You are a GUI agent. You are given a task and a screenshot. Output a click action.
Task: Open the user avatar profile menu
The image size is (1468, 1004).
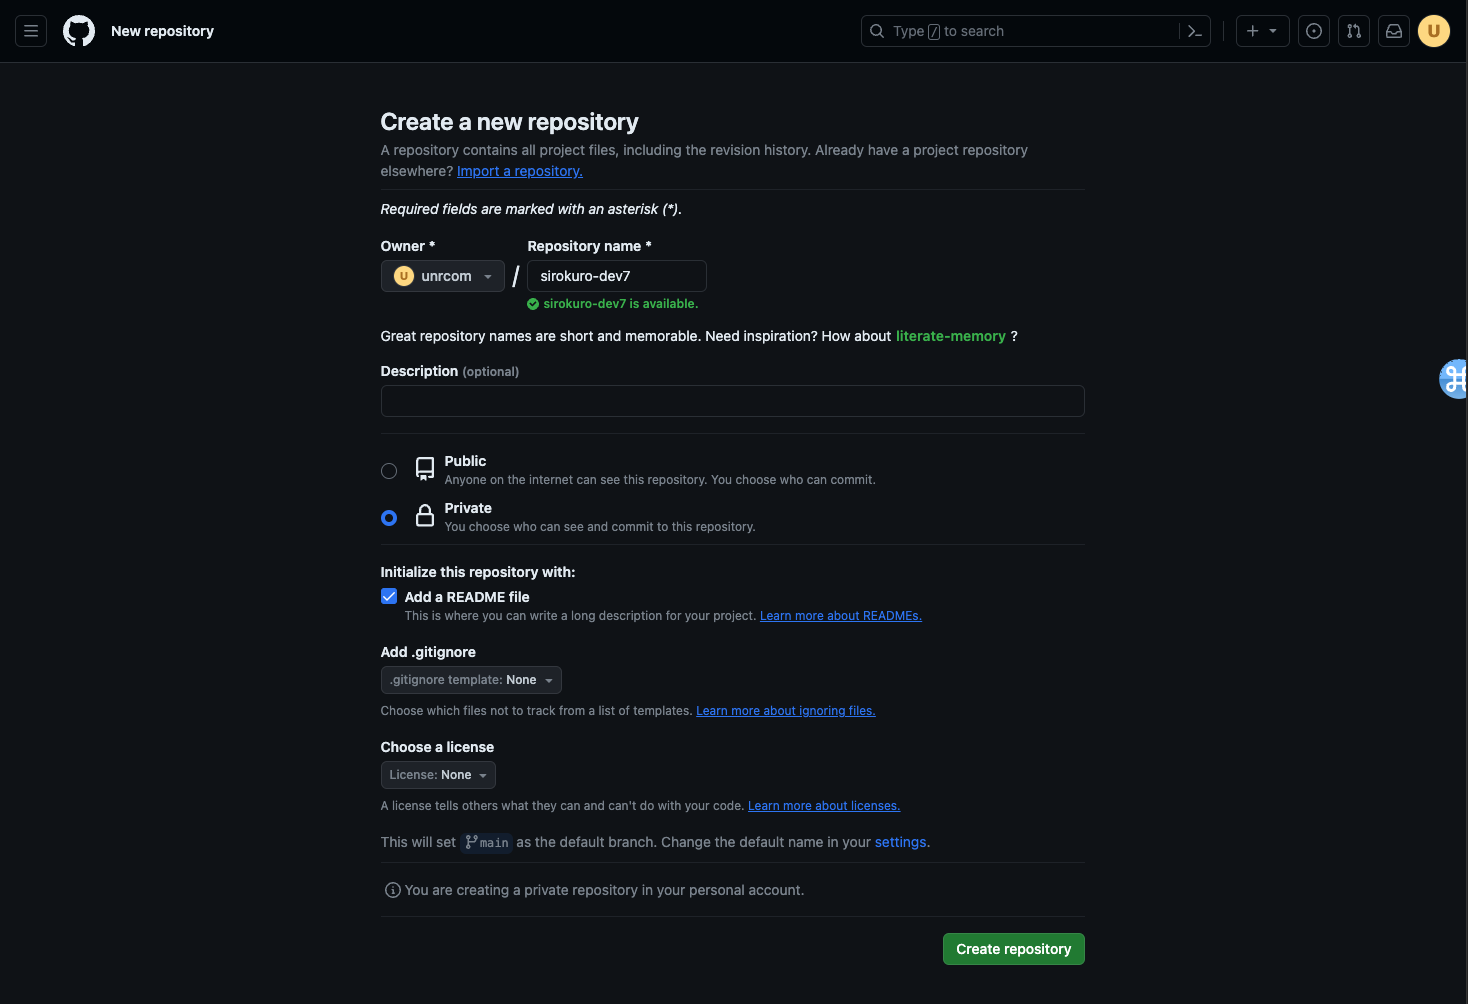pos(1434,31)
